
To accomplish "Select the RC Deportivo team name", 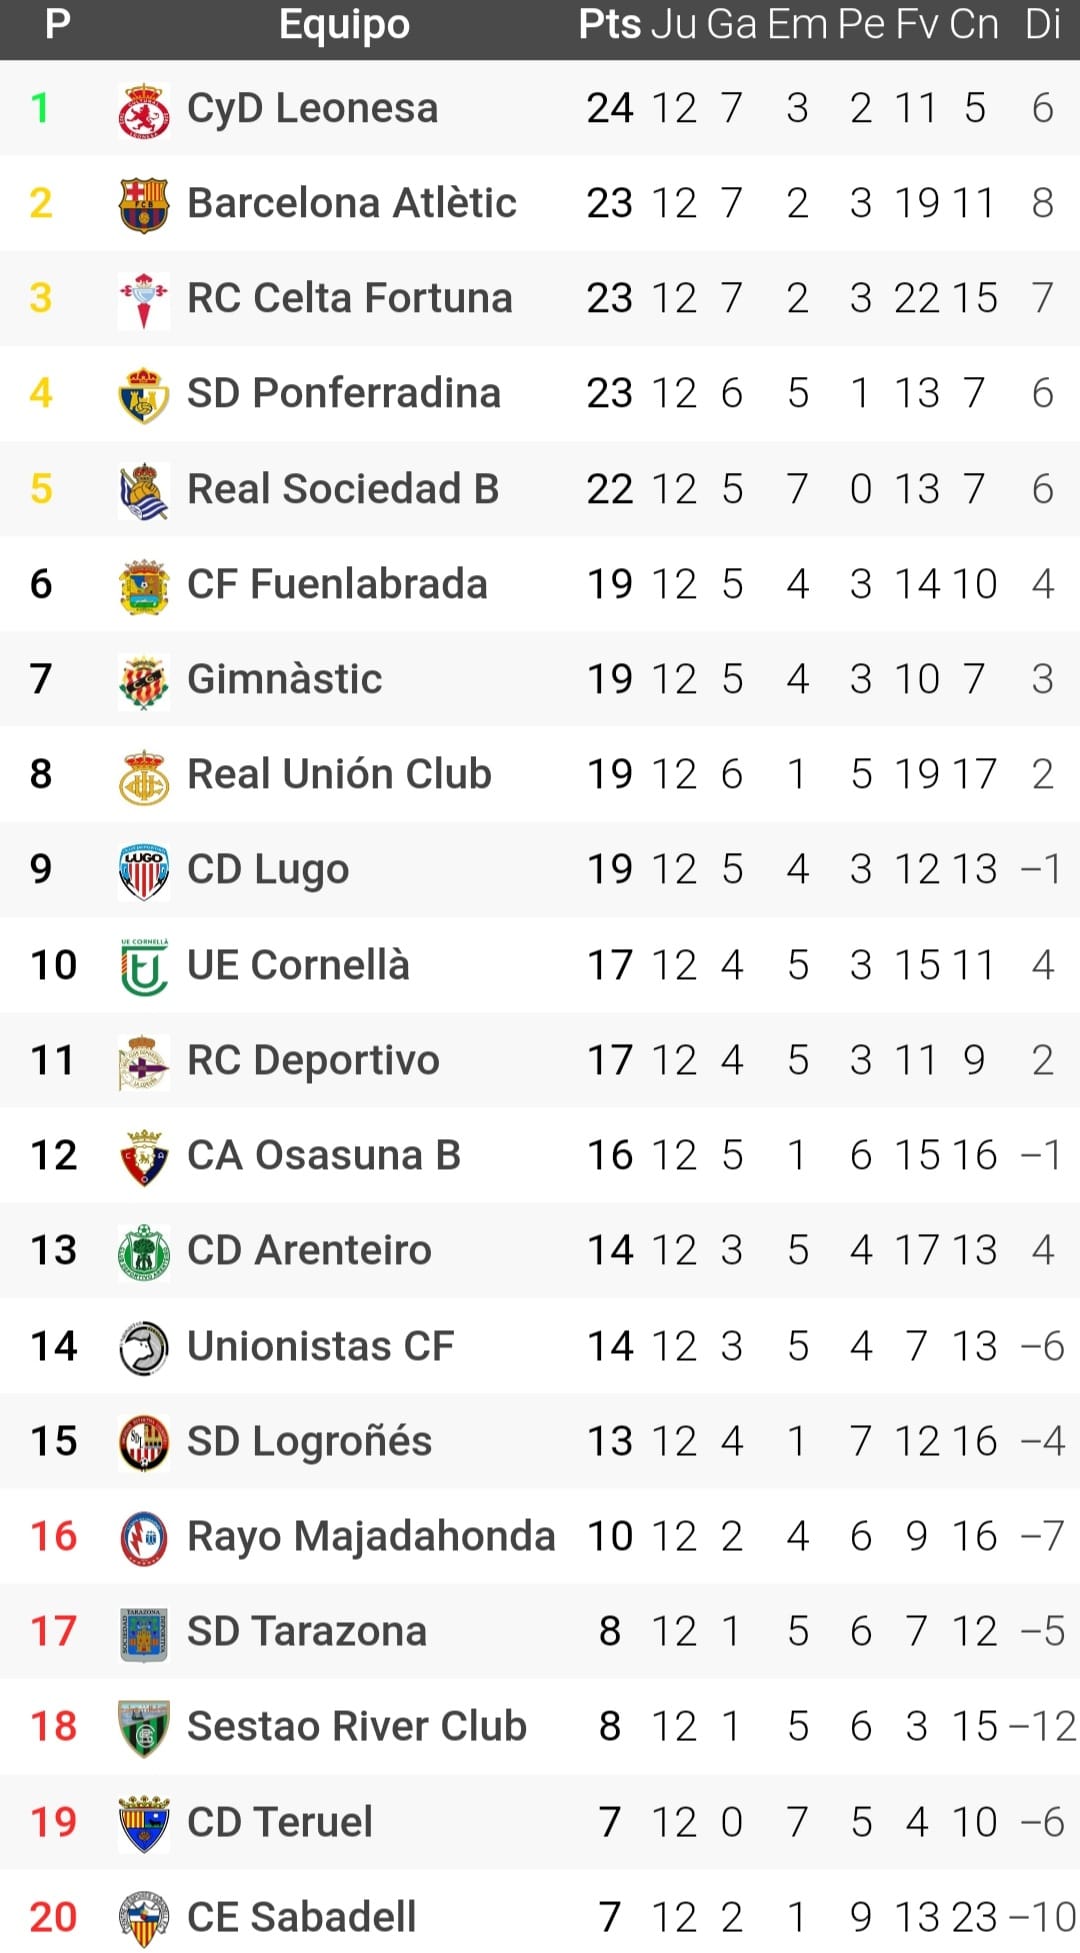I will pos(313,1060).
